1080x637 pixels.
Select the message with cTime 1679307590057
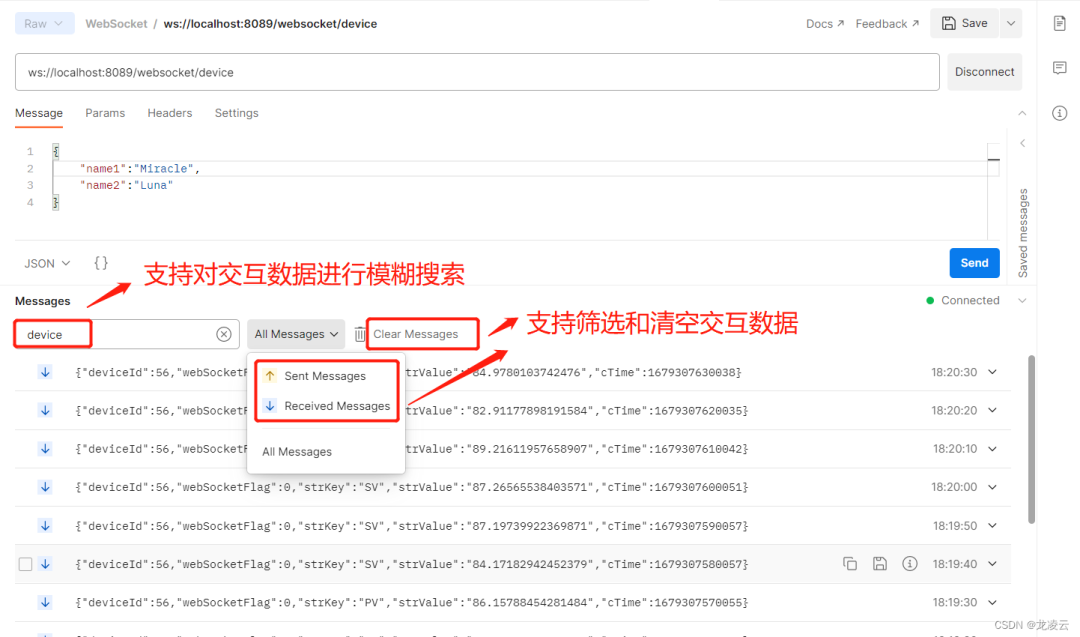click(x=512, y=525)
